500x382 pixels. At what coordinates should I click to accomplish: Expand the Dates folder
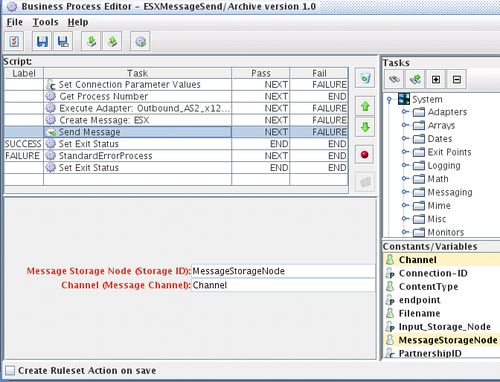pyautogui.click(x=405, y=138)
